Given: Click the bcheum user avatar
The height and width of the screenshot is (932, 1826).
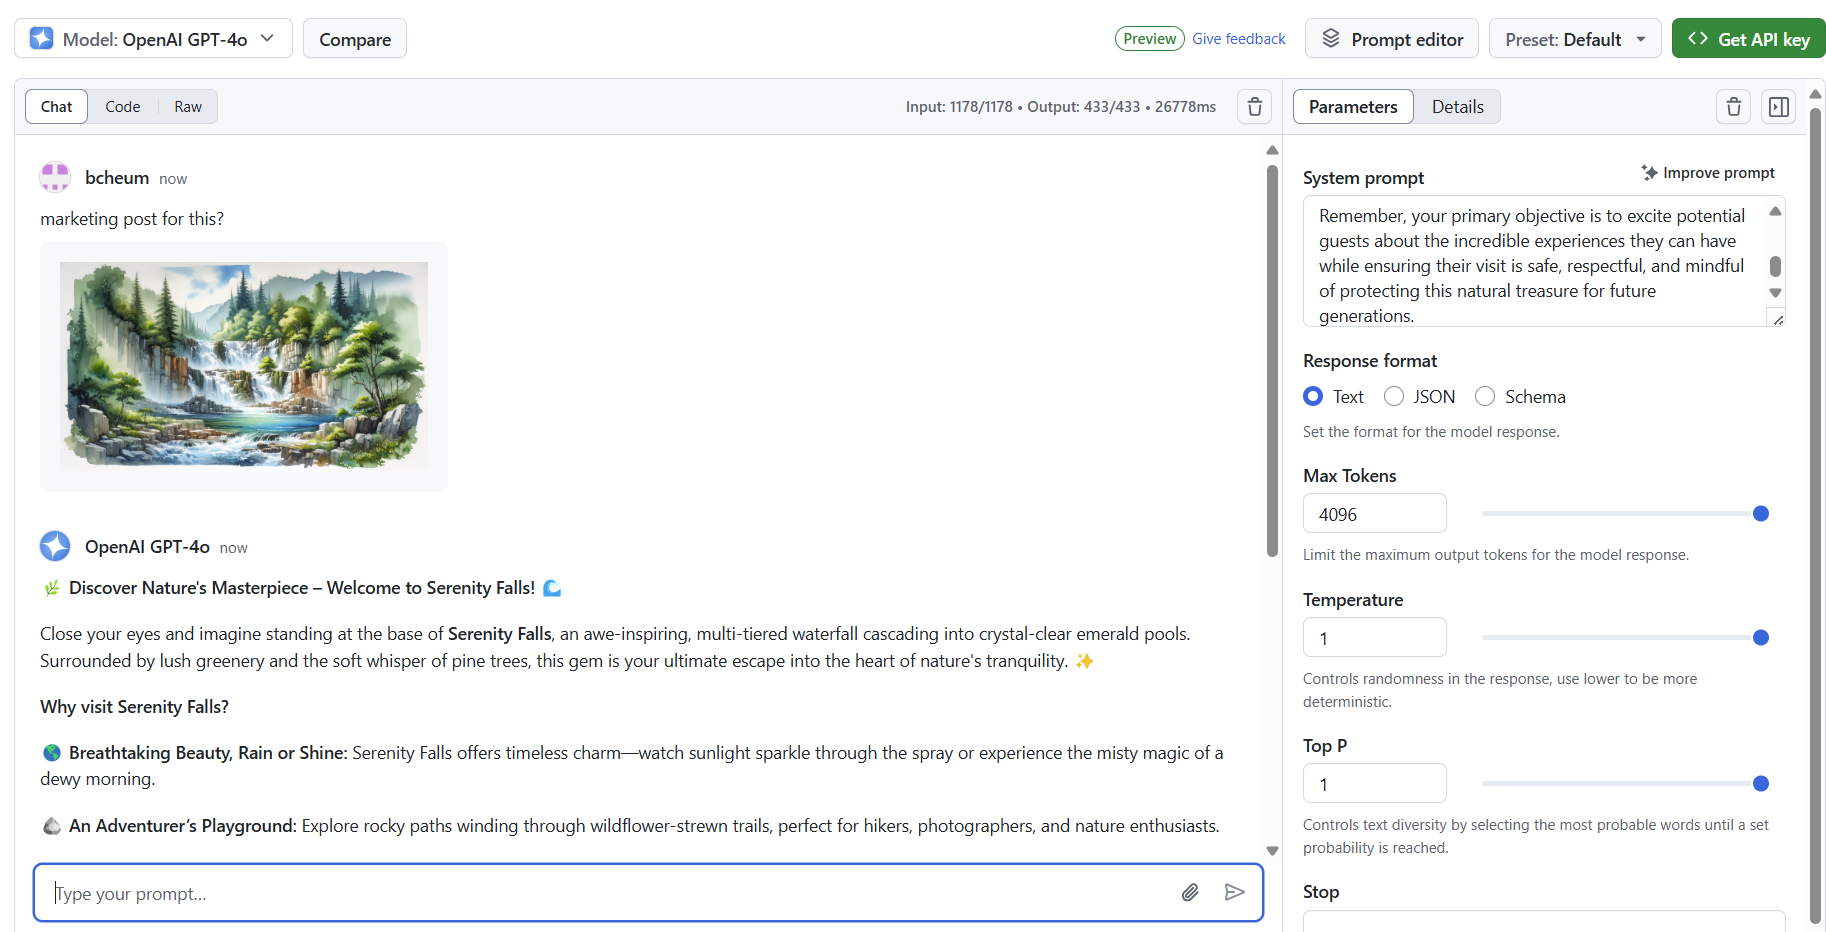Looking at the screenshot, I should point(55,177).
